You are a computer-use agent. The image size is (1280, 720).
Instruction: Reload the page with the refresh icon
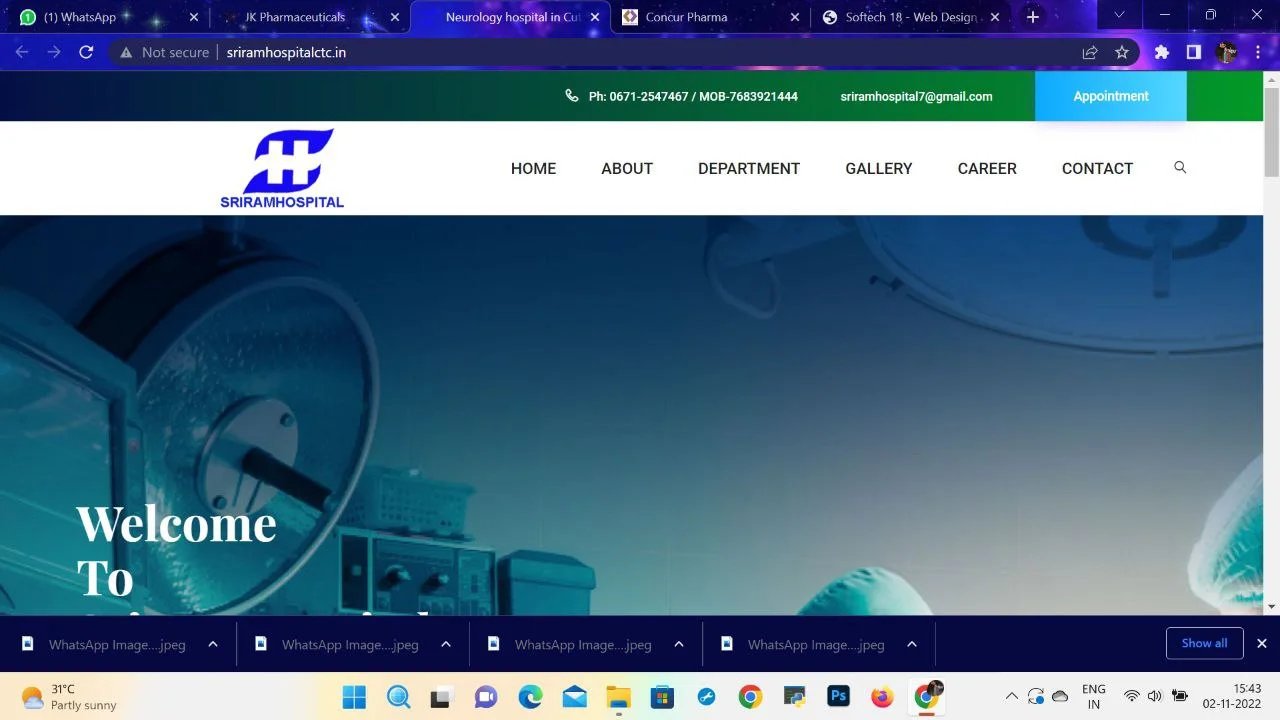pyautogui.click(x=86, y=52)
